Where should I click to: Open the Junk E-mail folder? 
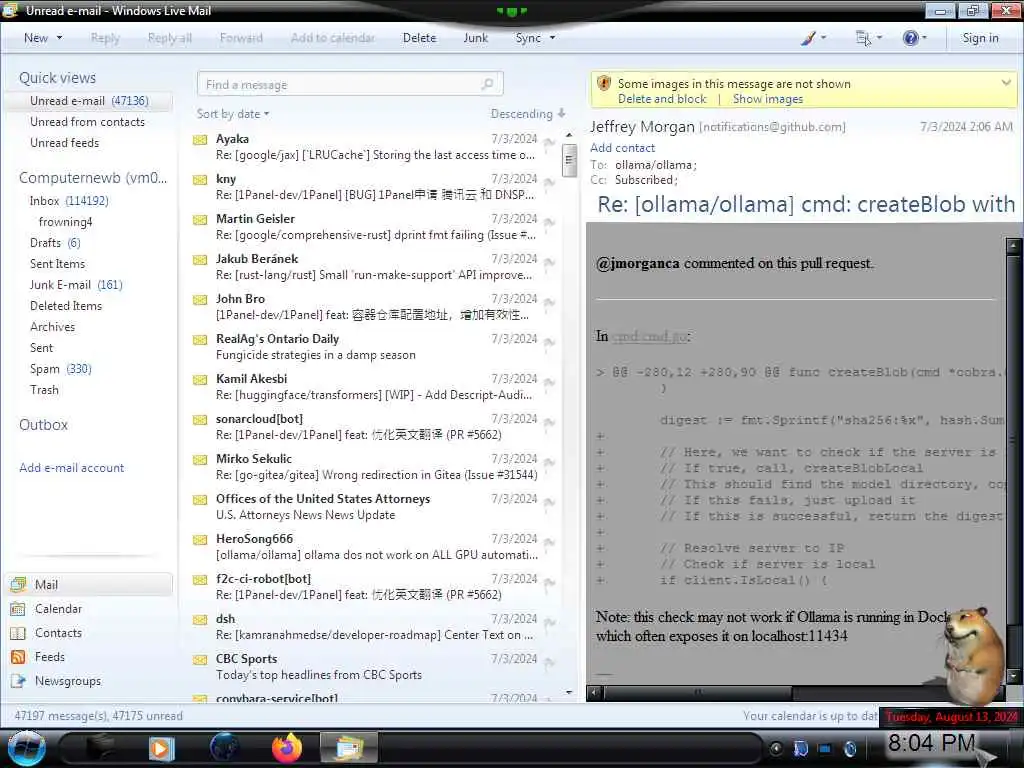click(x=76, y=285)
